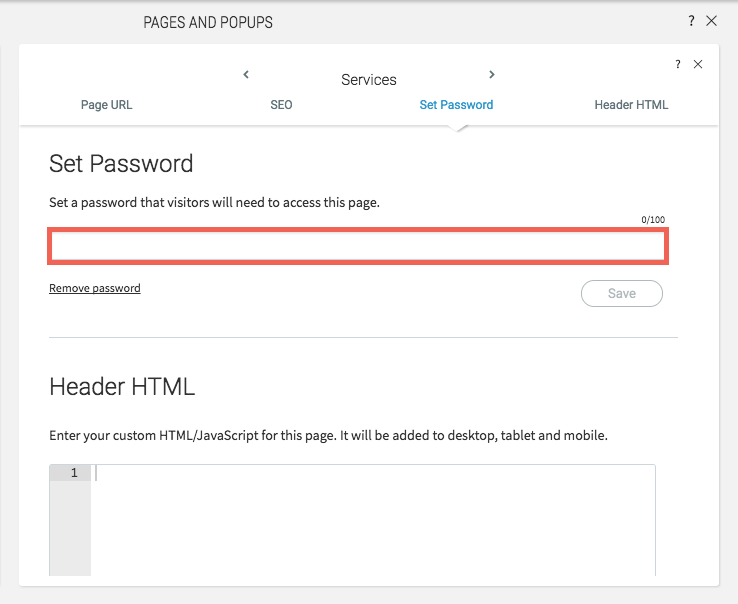Place cursor in Header HTML code editor
Viewport: 738px width, 604px height.
[x=373, y=520]
